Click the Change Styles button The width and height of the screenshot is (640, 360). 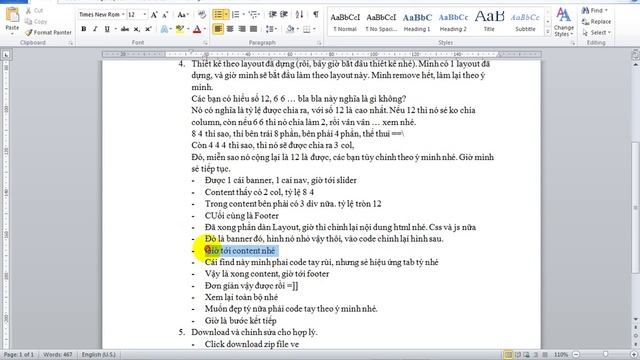point(564,22)
